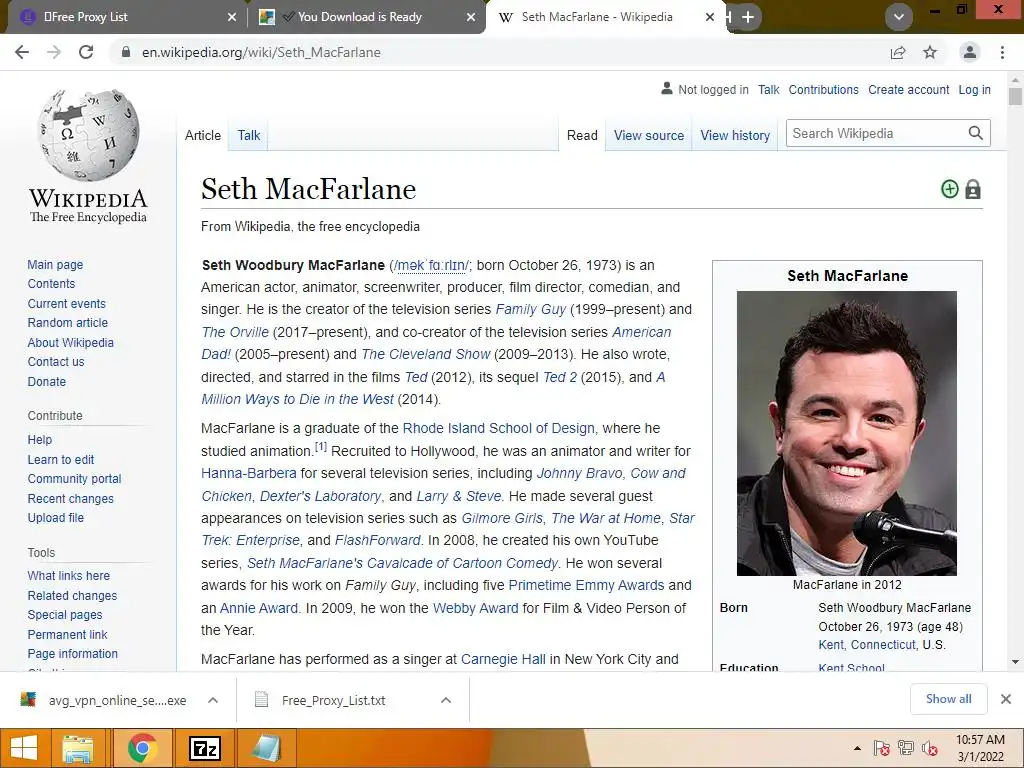Click the page vertical scrollbar thumb

1015,95
